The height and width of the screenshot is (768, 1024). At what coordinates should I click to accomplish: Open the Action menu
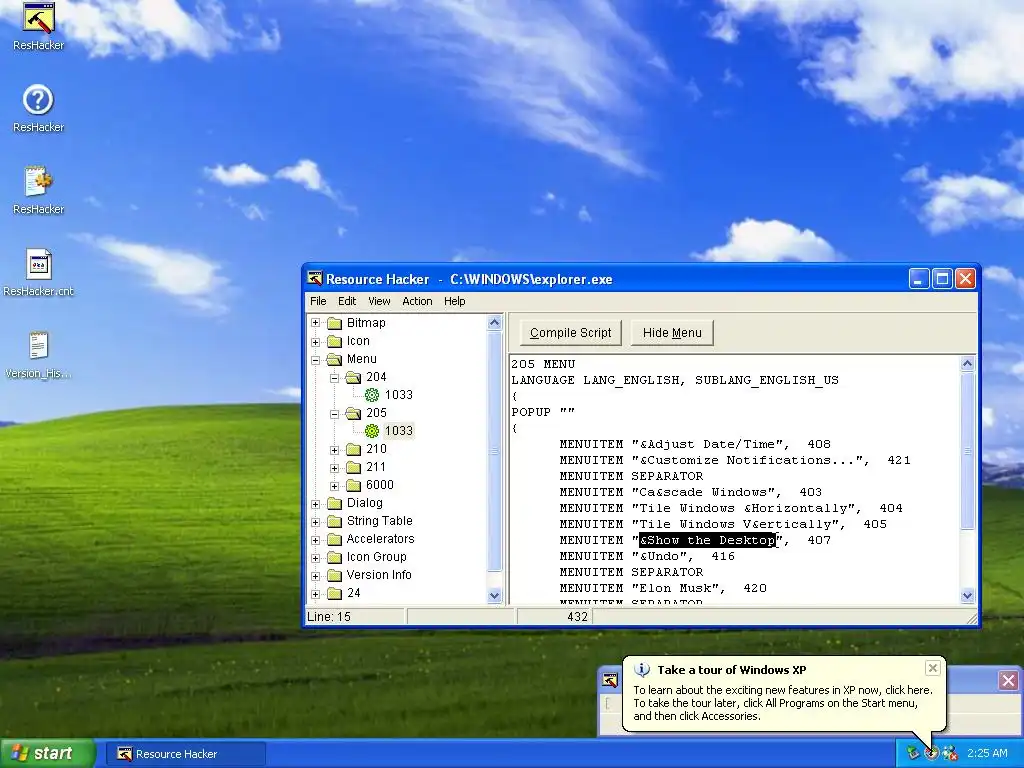pos(417,301)
